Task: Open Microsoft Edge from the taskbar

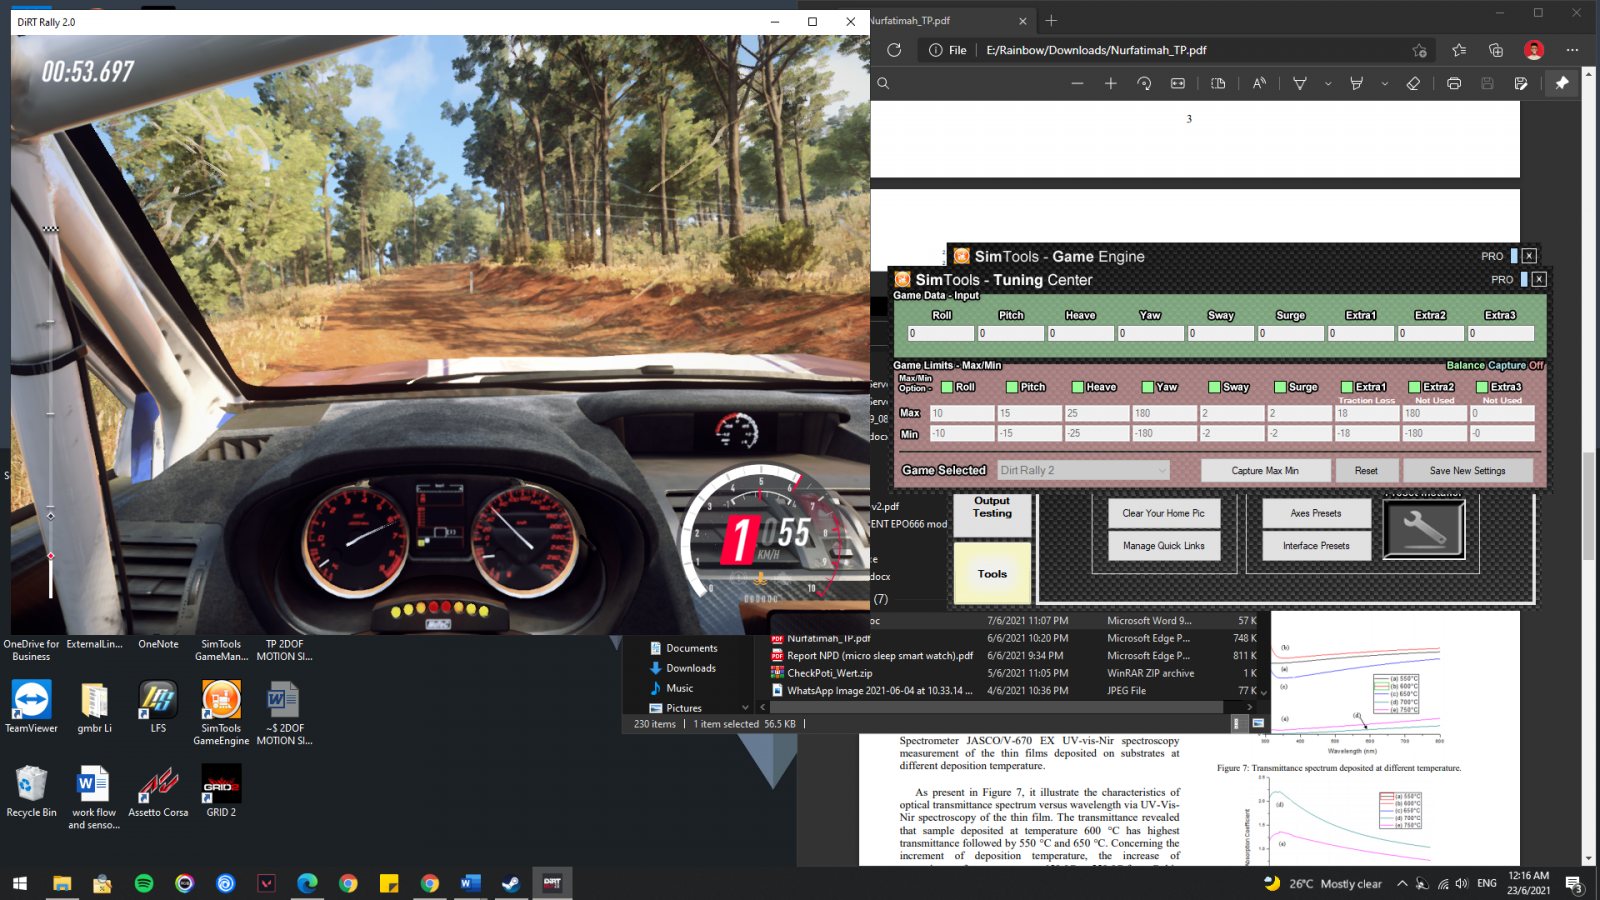Action: (x=307, y=883)
